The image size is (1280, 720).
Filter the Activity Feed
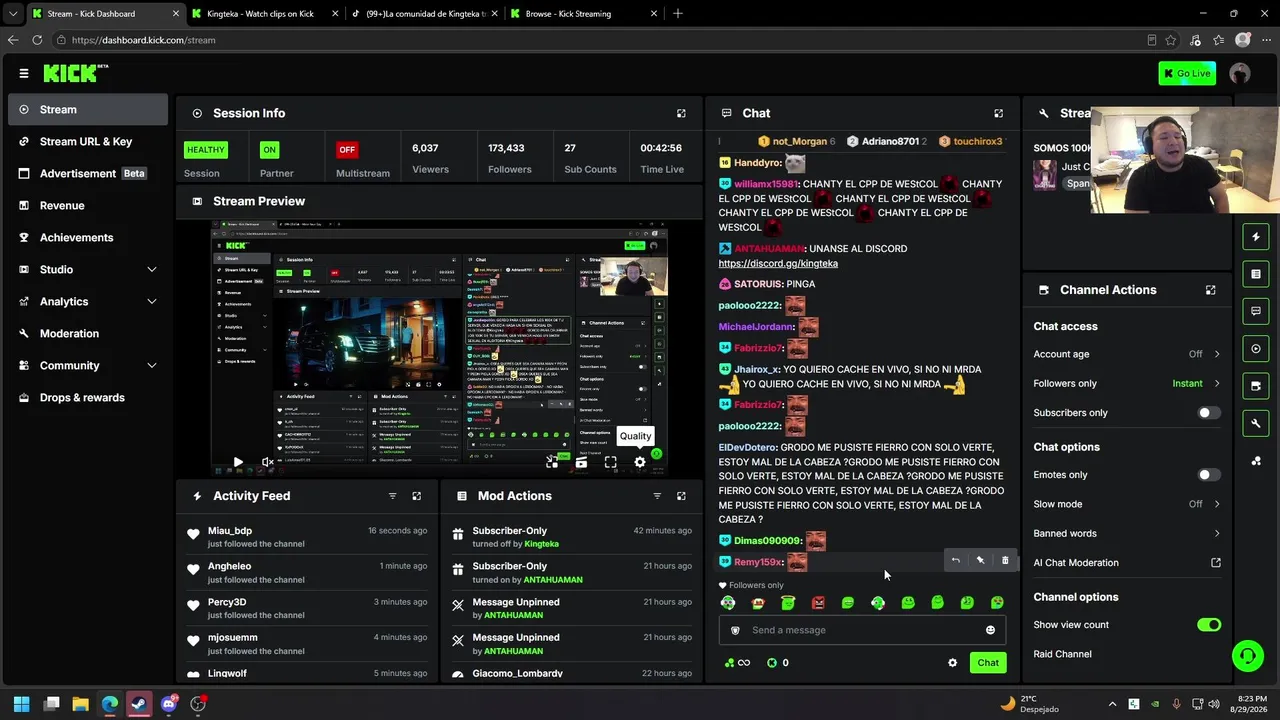392,496
